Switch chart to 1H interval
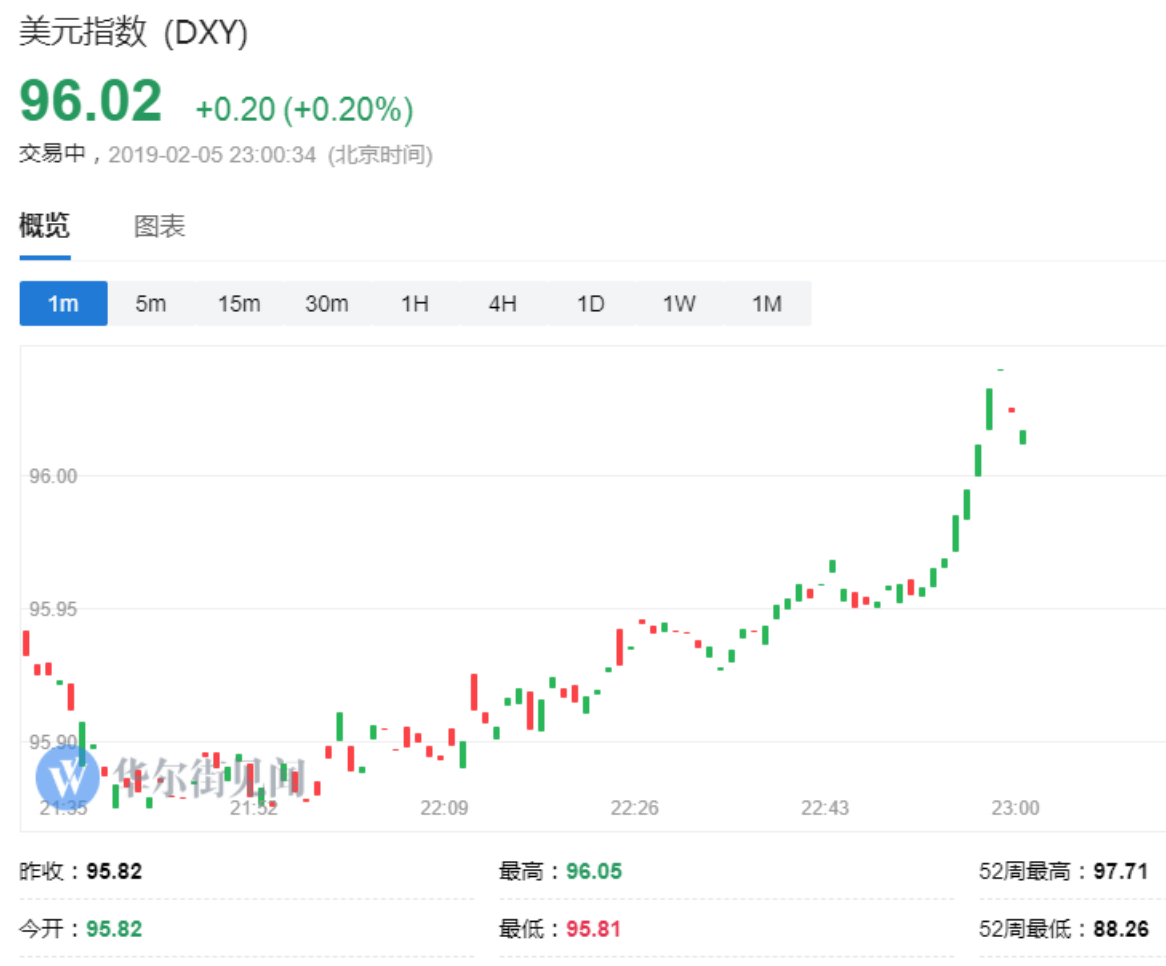 (x=415, y=303)
